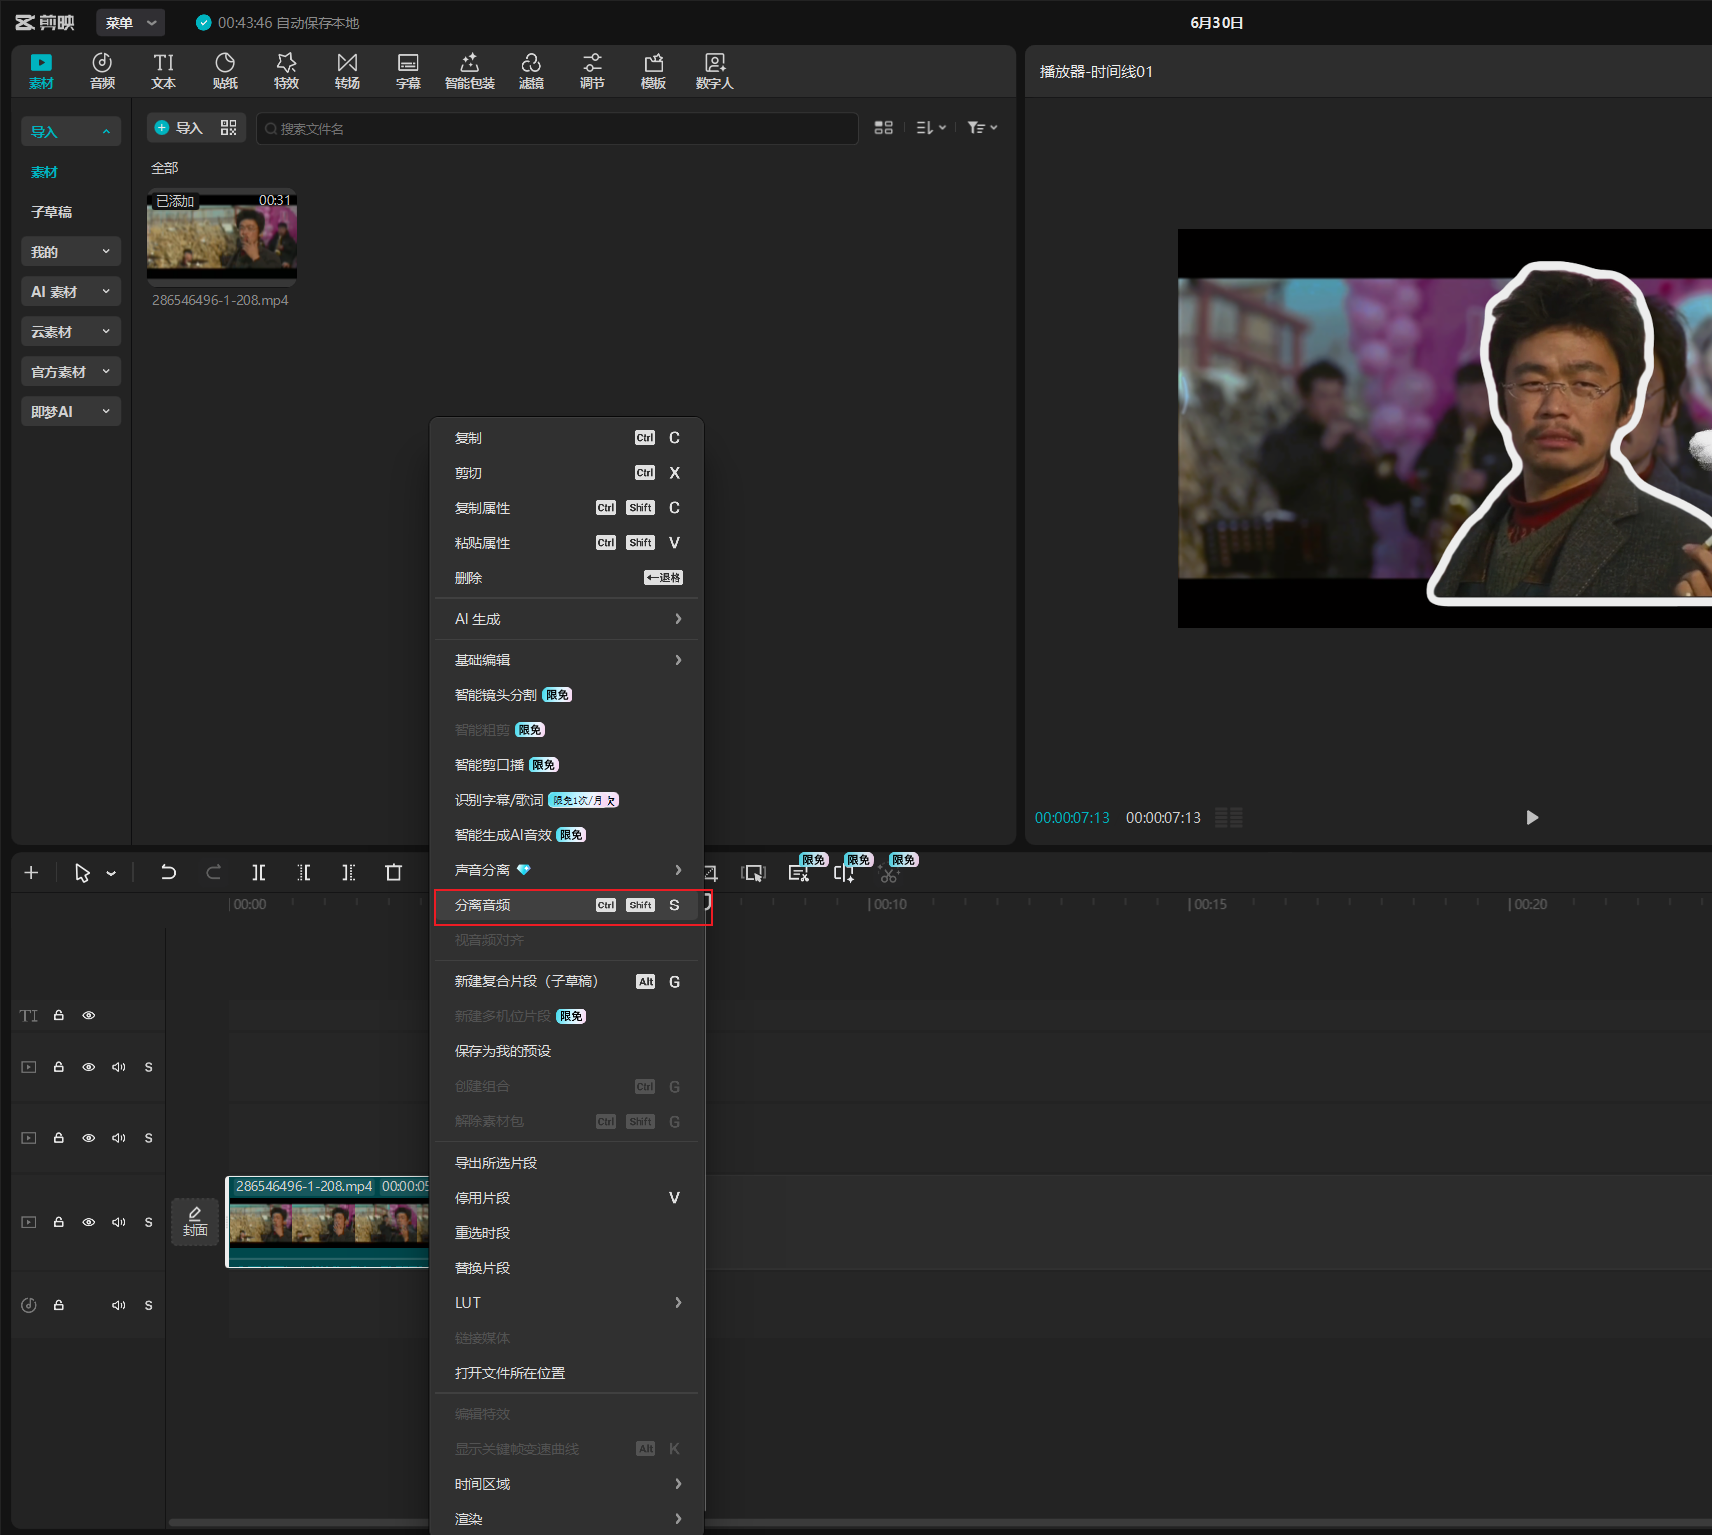Open the 菜单 dropdown in title bar
This screenshot has width=1712, height=1535.
131,22
